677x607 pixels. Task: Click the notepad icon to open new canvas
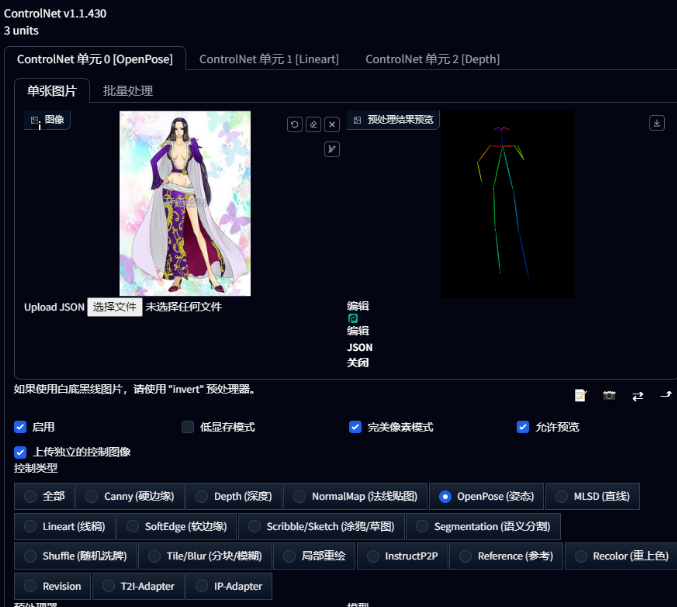pos(580,395)
